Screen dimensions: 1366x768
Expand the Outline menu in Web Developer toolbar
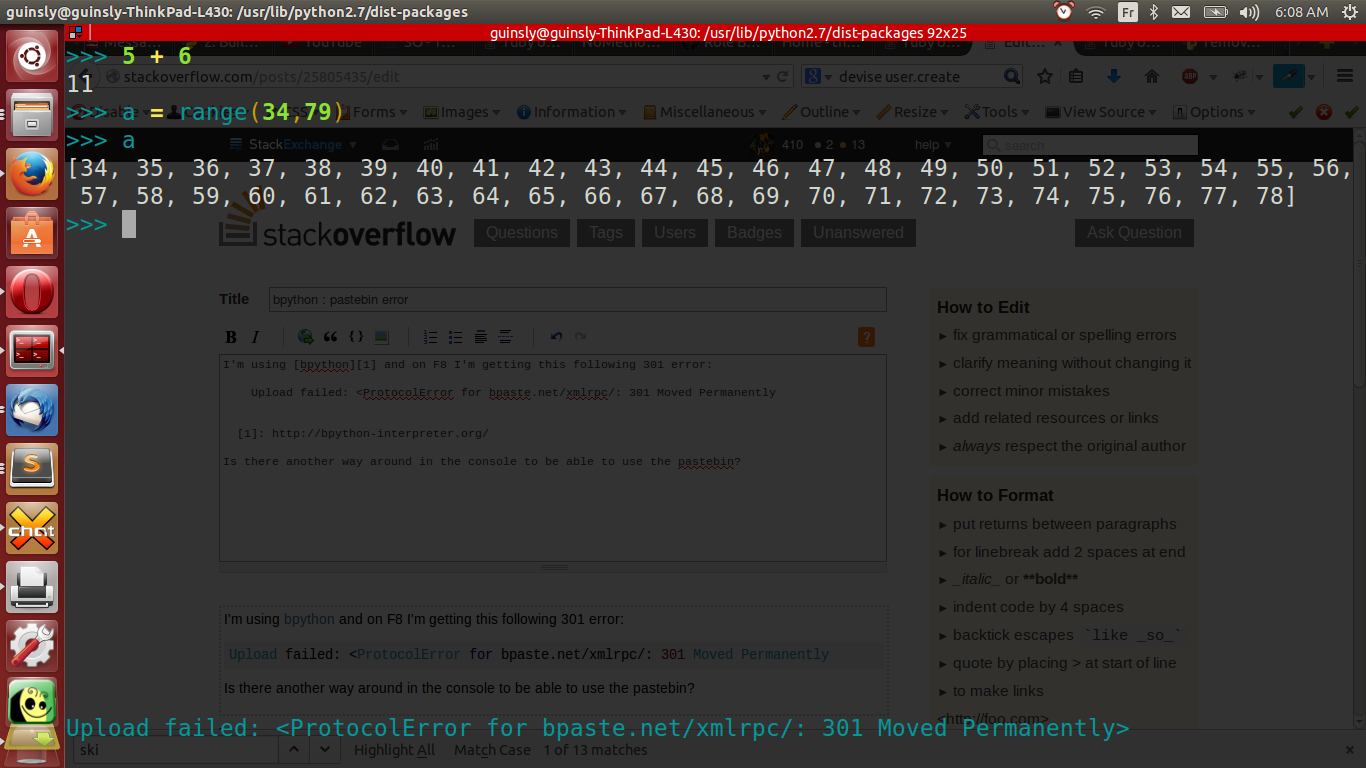tap(822, 112)
